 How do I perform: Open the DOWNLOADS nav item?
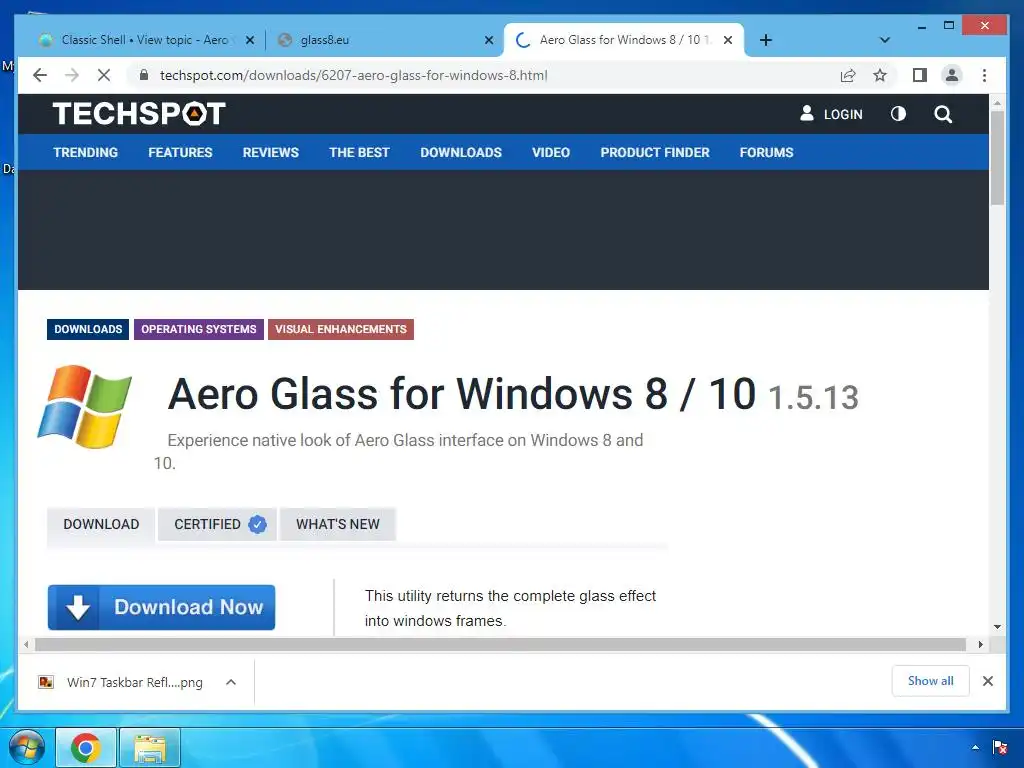tap(461, 152)
